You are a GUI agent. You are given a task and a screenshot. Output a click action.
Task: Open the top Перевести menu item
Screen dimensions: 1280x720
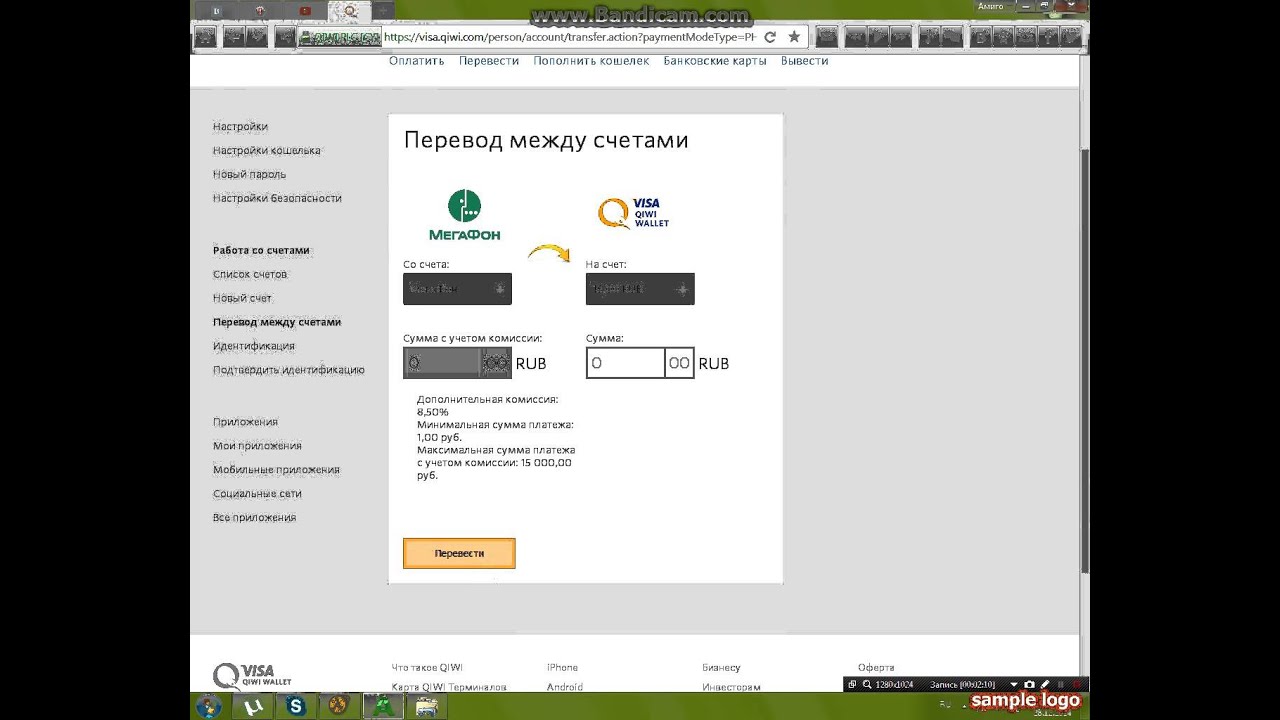click(x=489, y=61)
